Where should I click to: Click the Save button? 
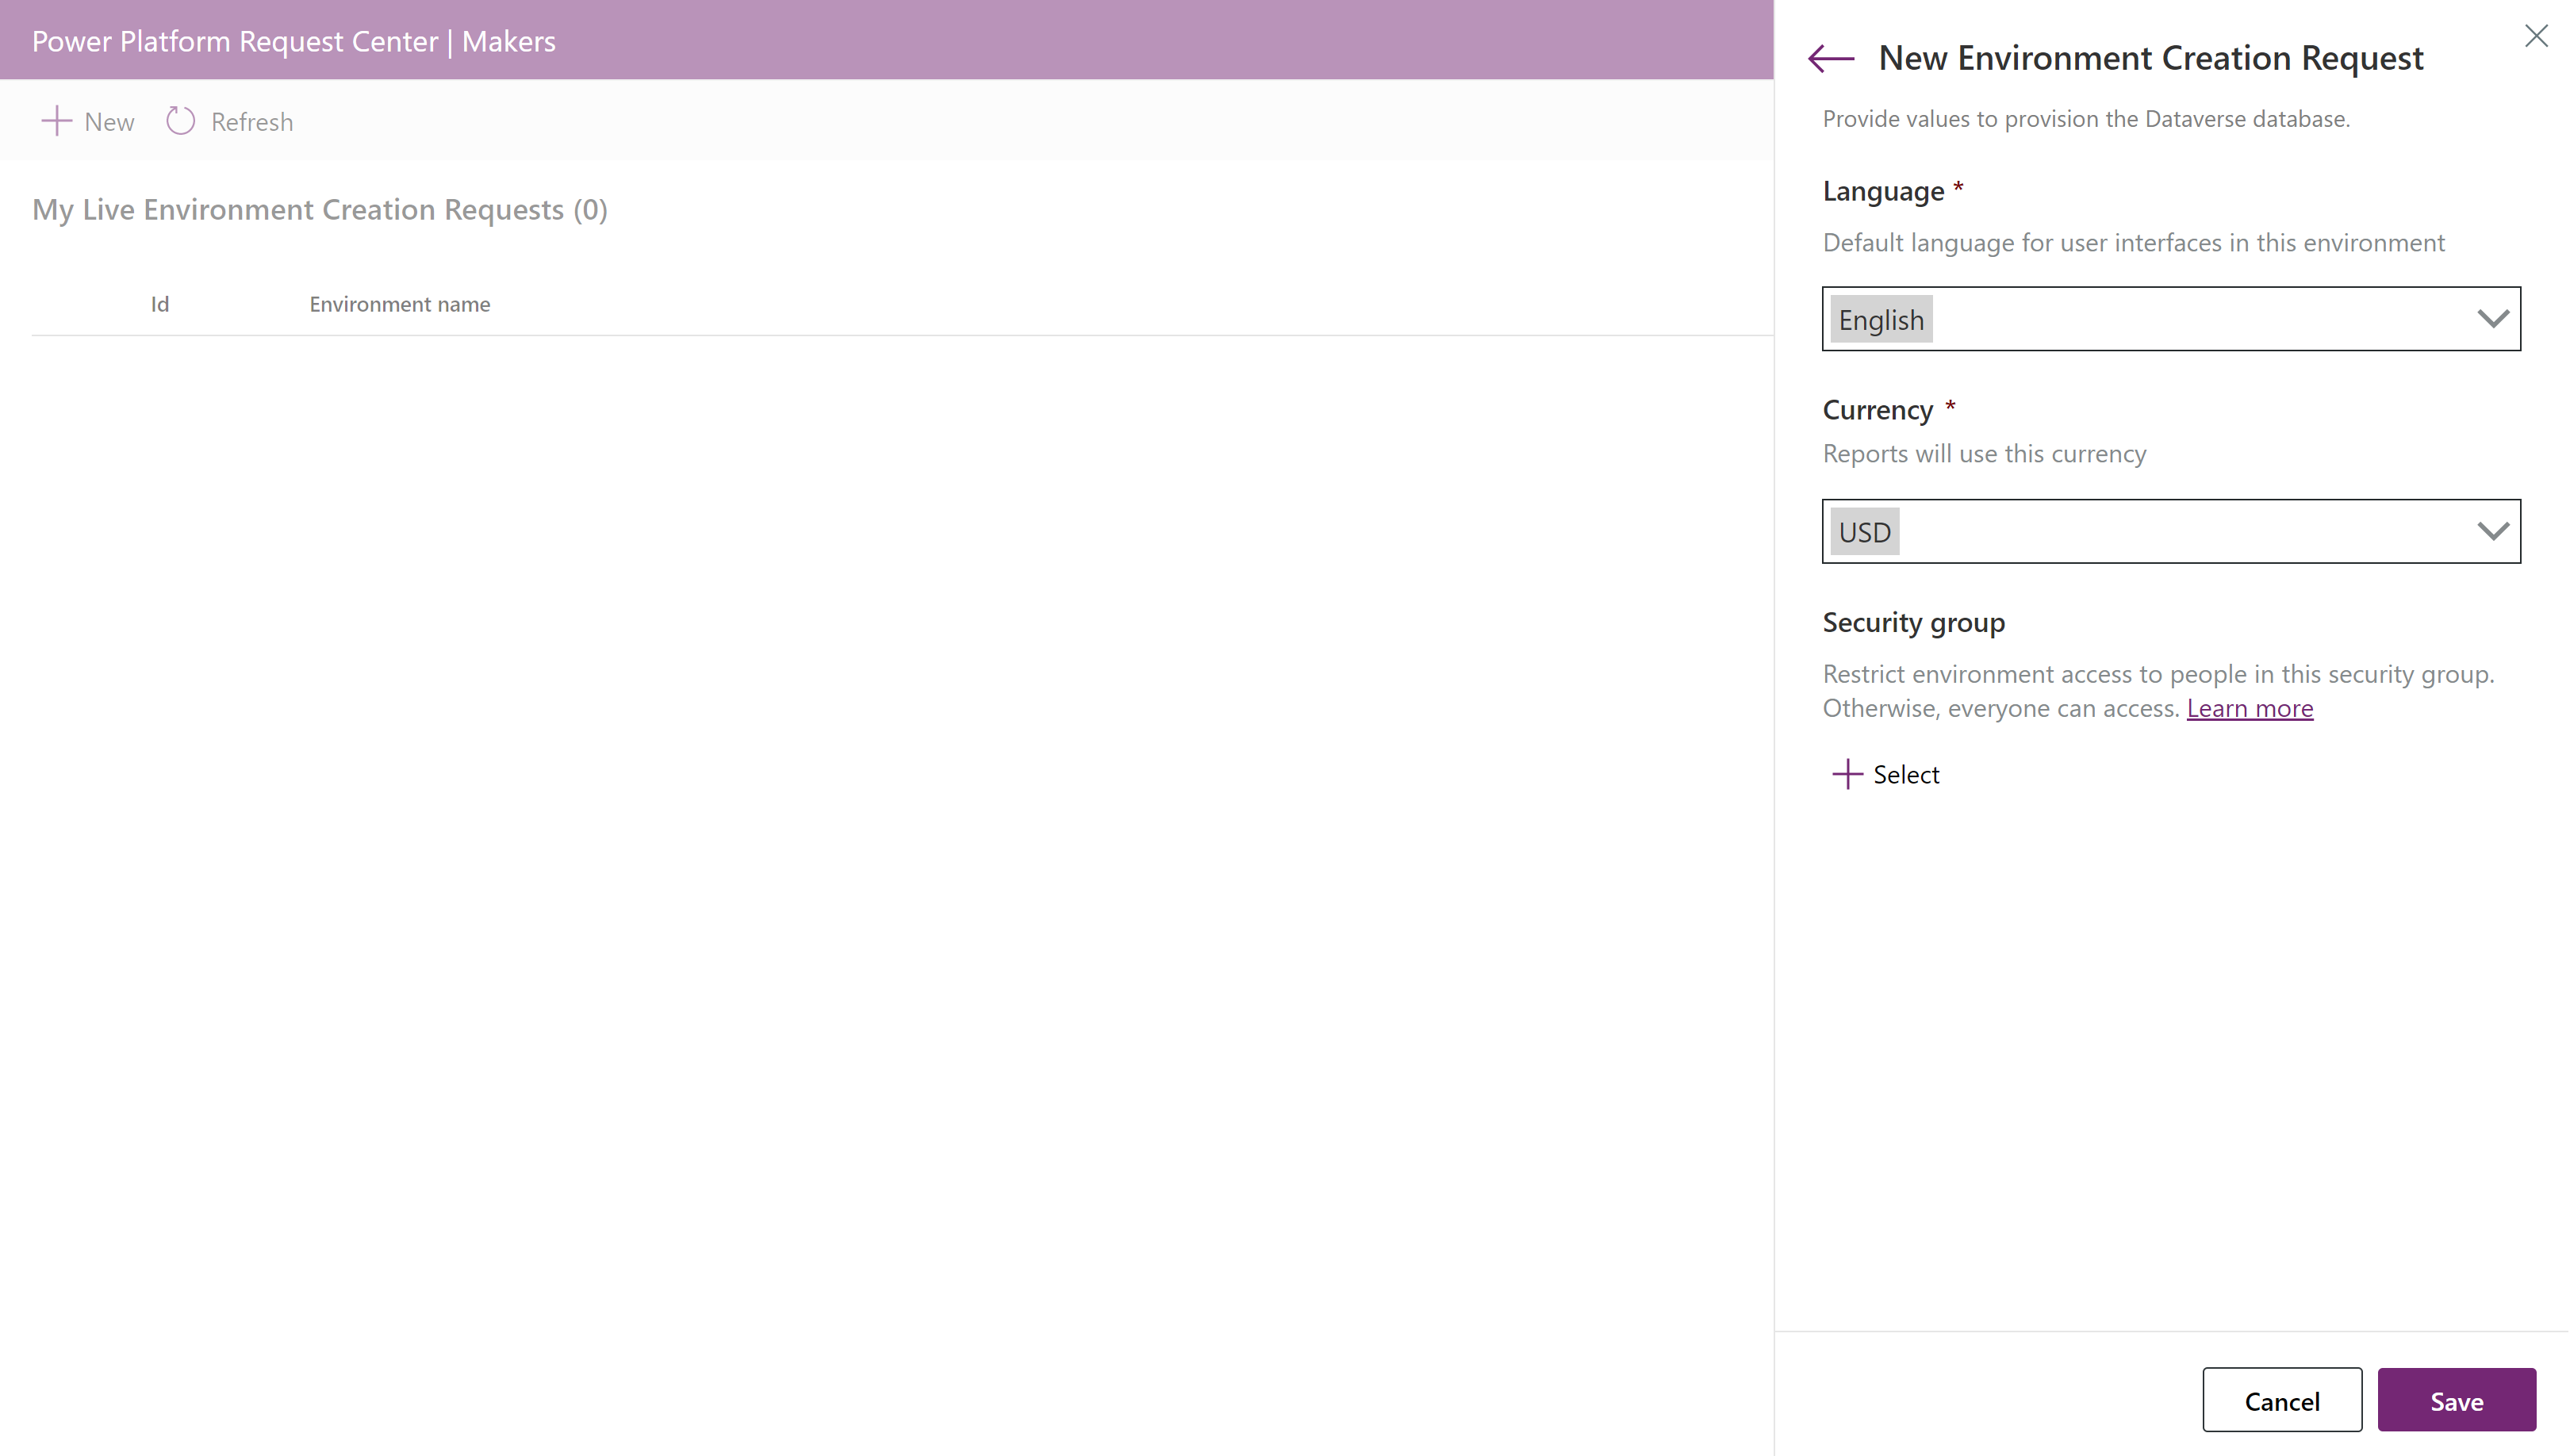[2457, 1400]
